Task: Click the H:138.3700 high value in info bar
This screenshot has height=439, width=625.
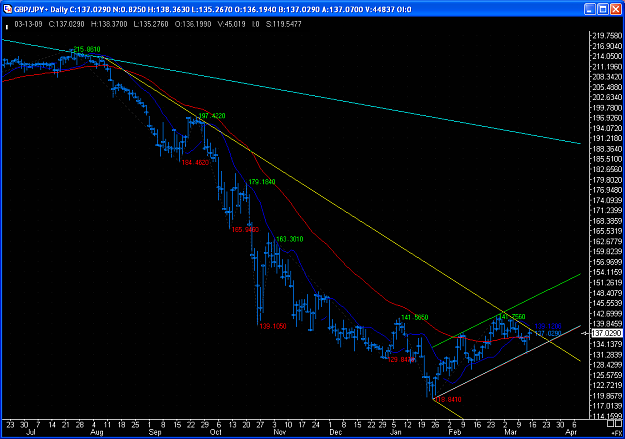Action: (x=109, y=24)
